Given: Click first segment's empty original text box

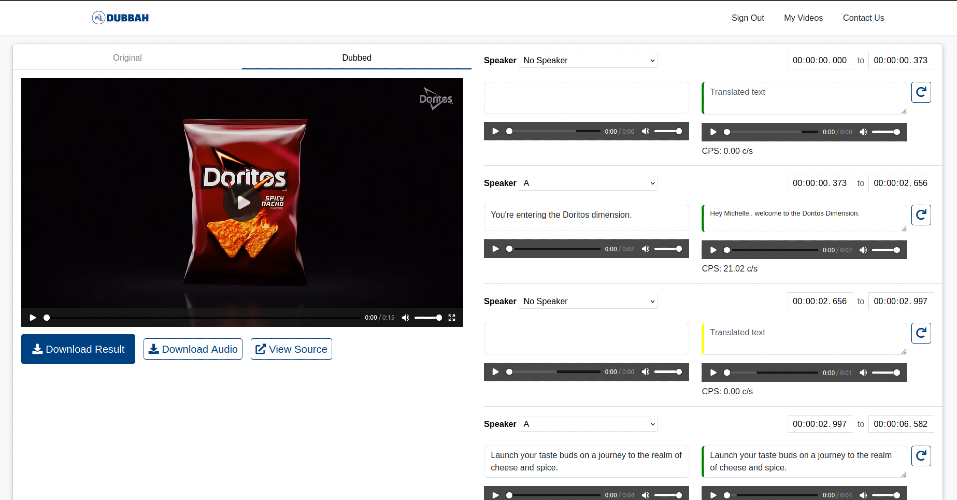Looking at the screenshot, I should click(x=586, y=98).
